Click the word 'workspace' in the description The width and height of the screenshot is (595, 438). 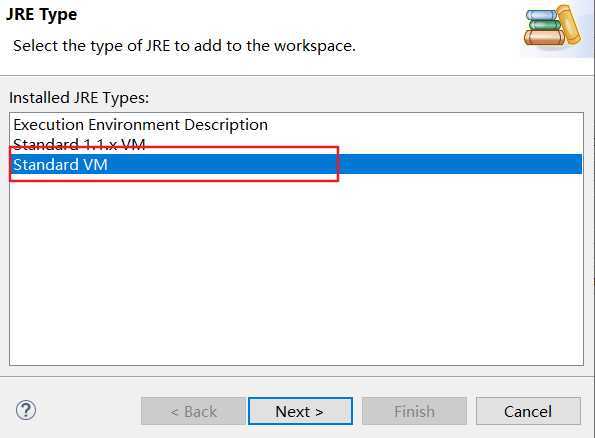pyautogui.click(x=313, y=46)
